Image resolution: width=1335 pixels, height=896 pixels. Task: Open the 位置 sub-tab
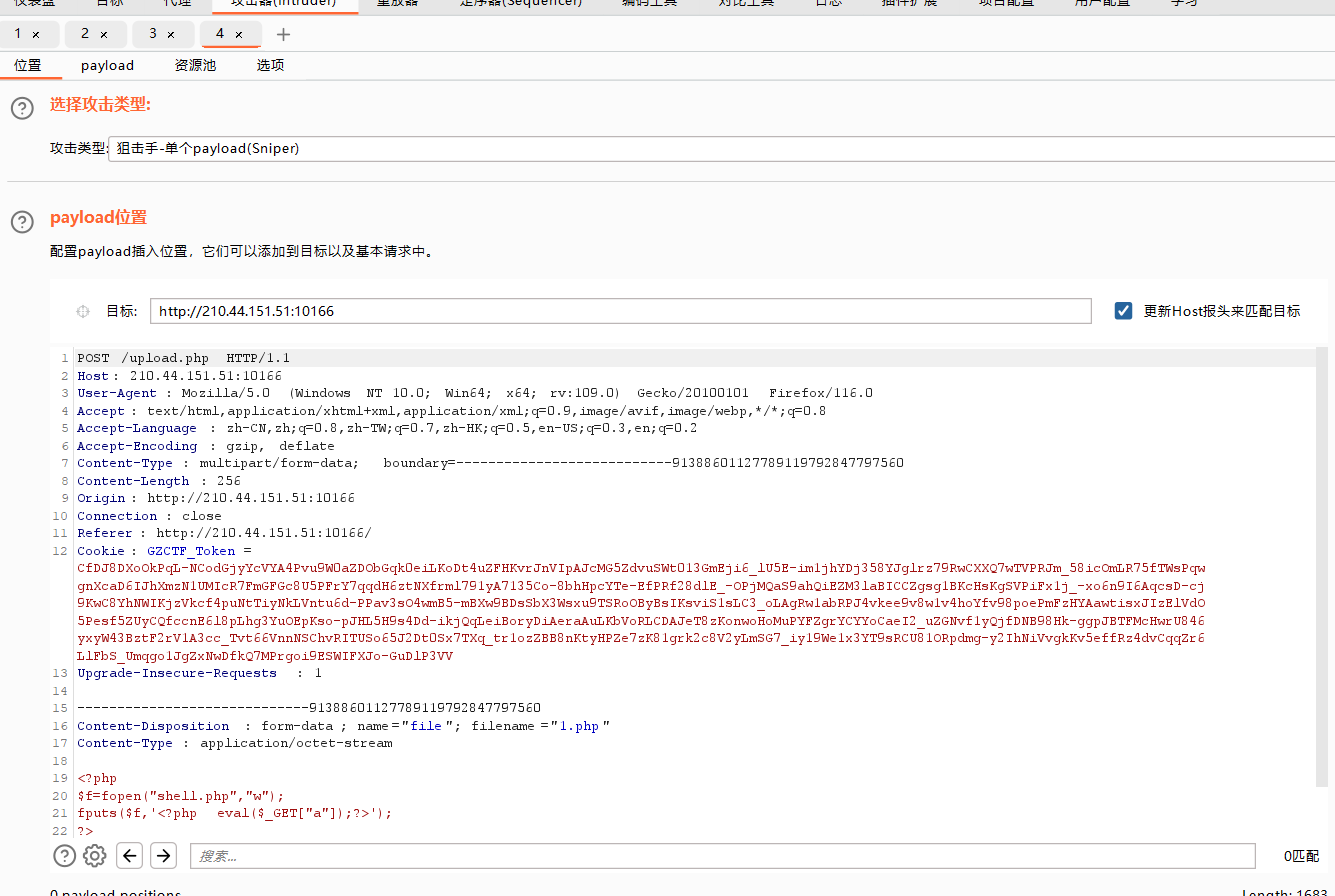coord(28,65)
